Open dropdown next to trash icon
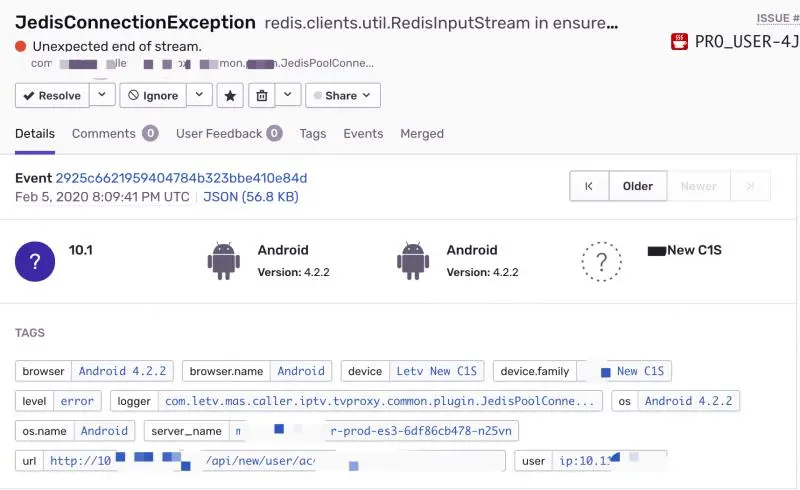 coord(288,94)
